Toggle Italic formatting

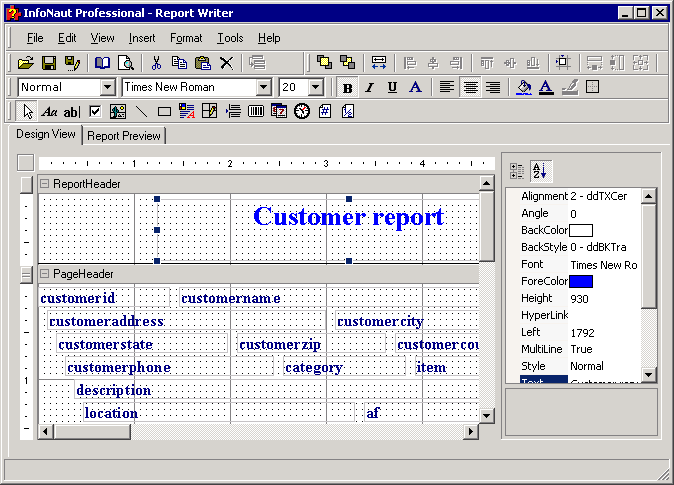[370, 88]
